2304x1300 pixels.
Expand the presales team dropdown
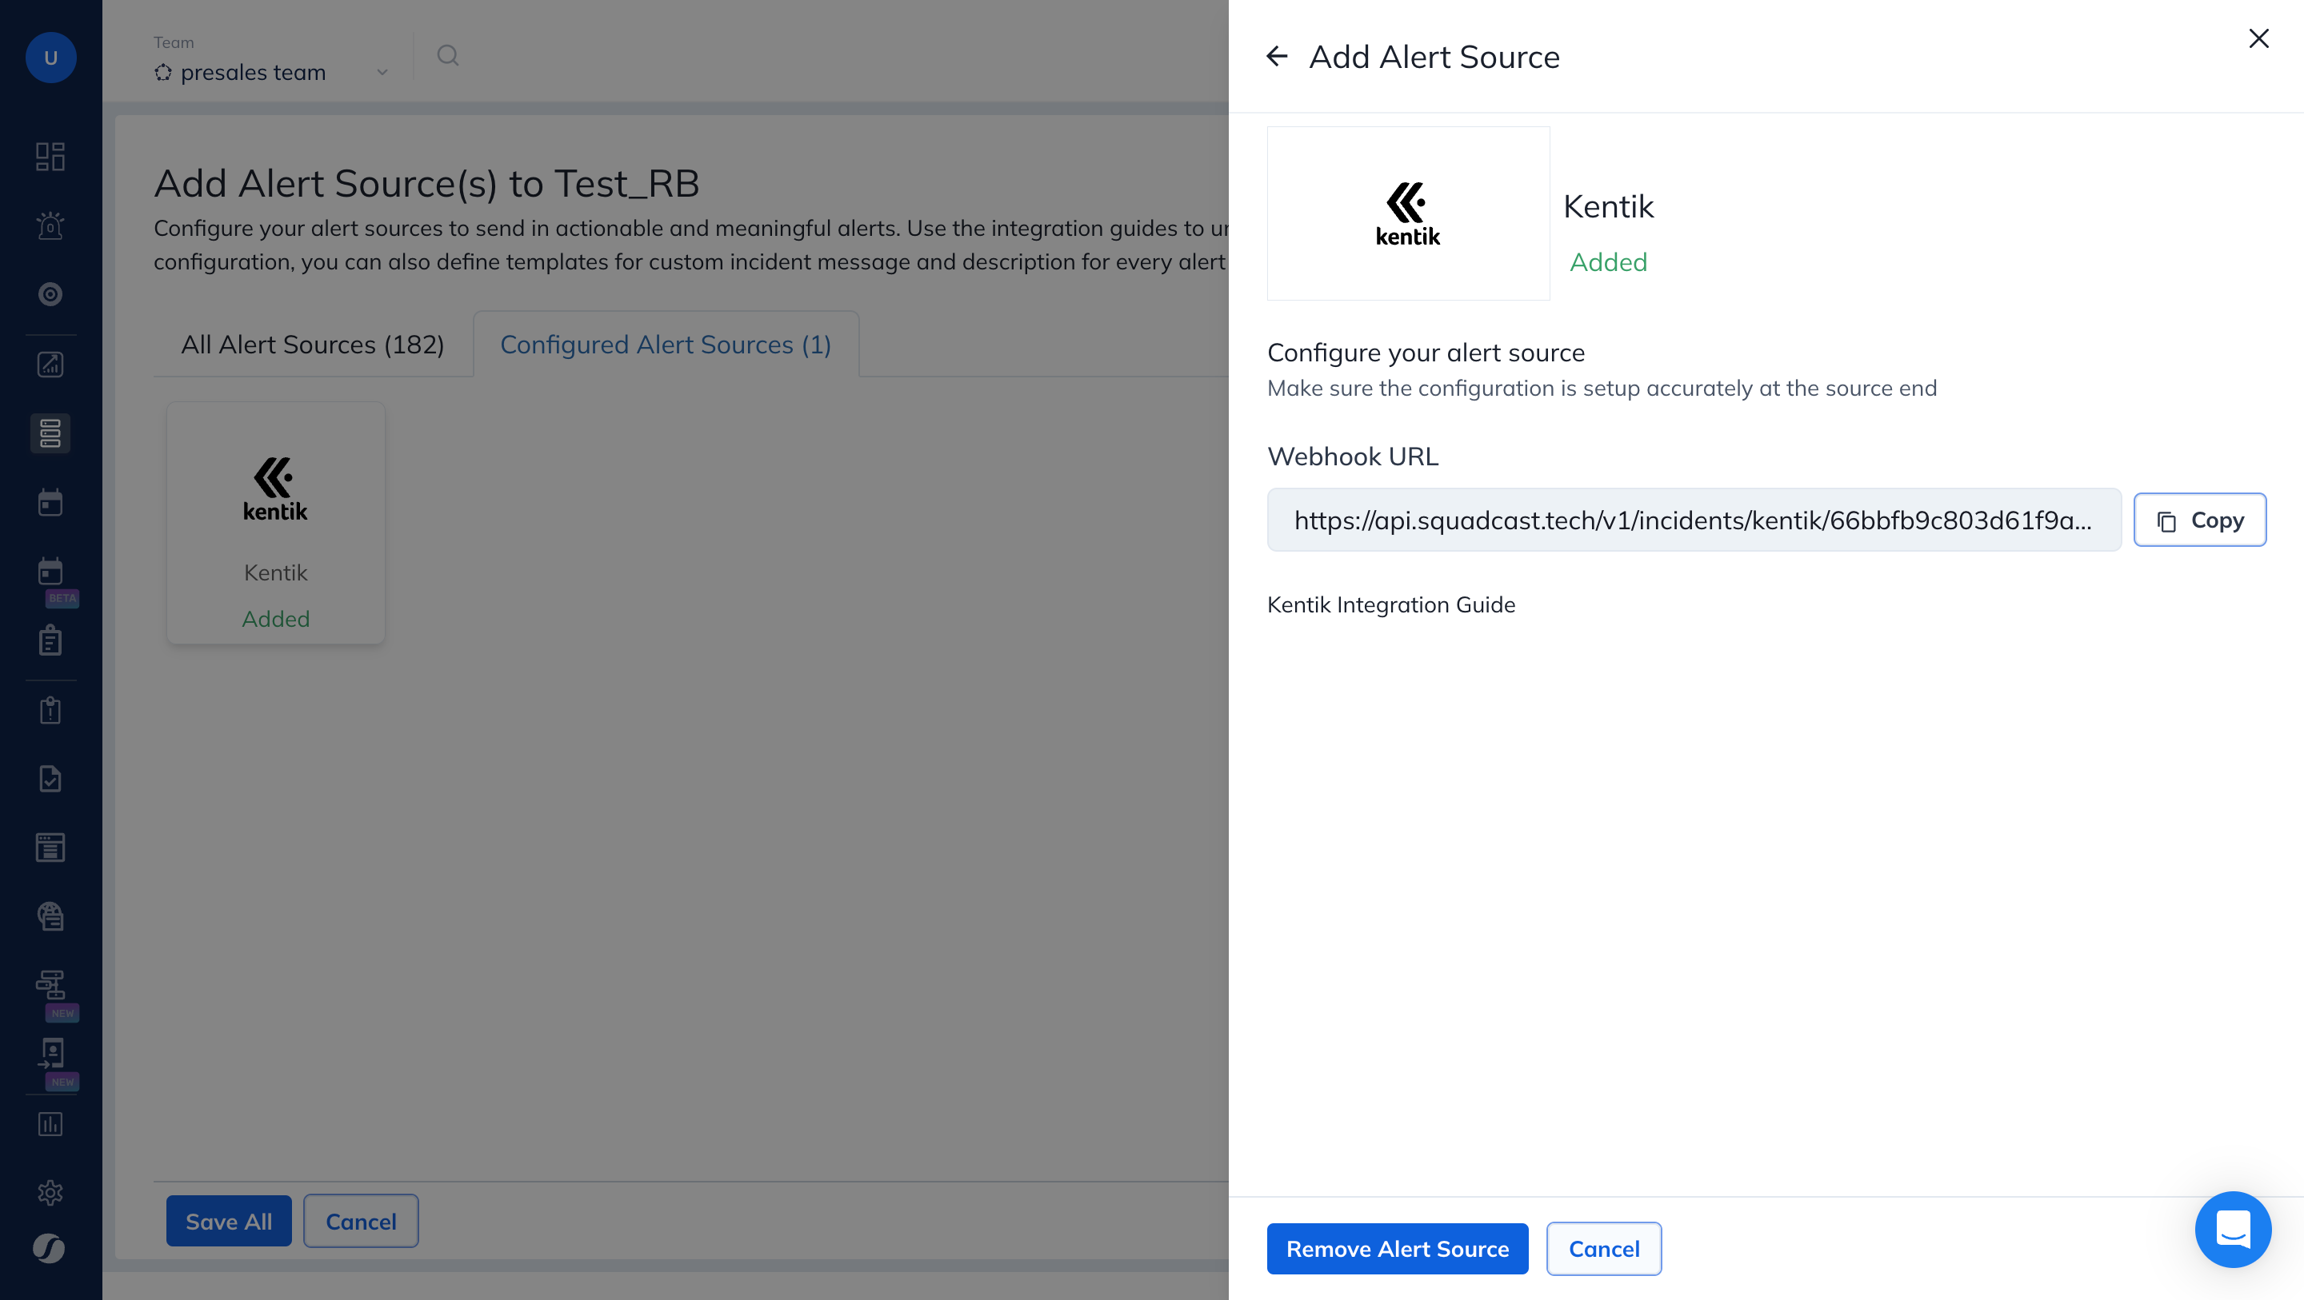pyautogui.click(x=271, y=72)
